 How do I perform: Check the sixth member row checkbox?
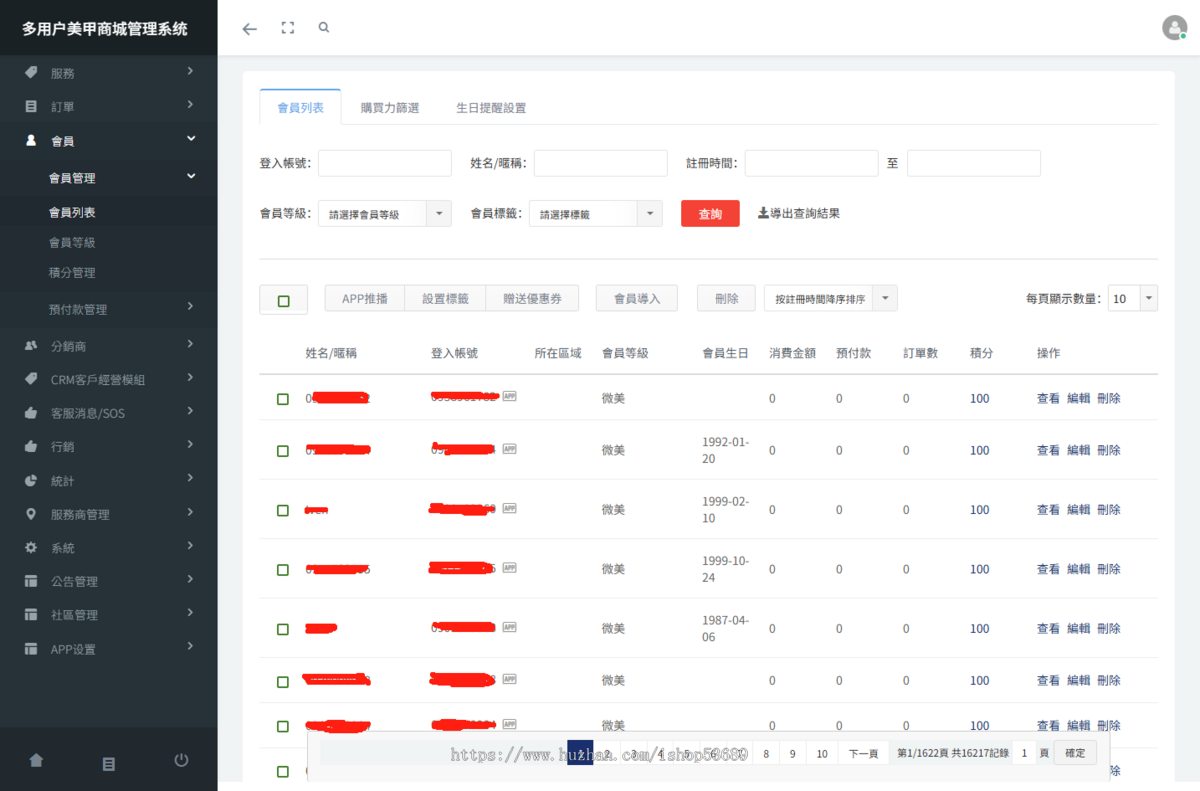[283, 681]
